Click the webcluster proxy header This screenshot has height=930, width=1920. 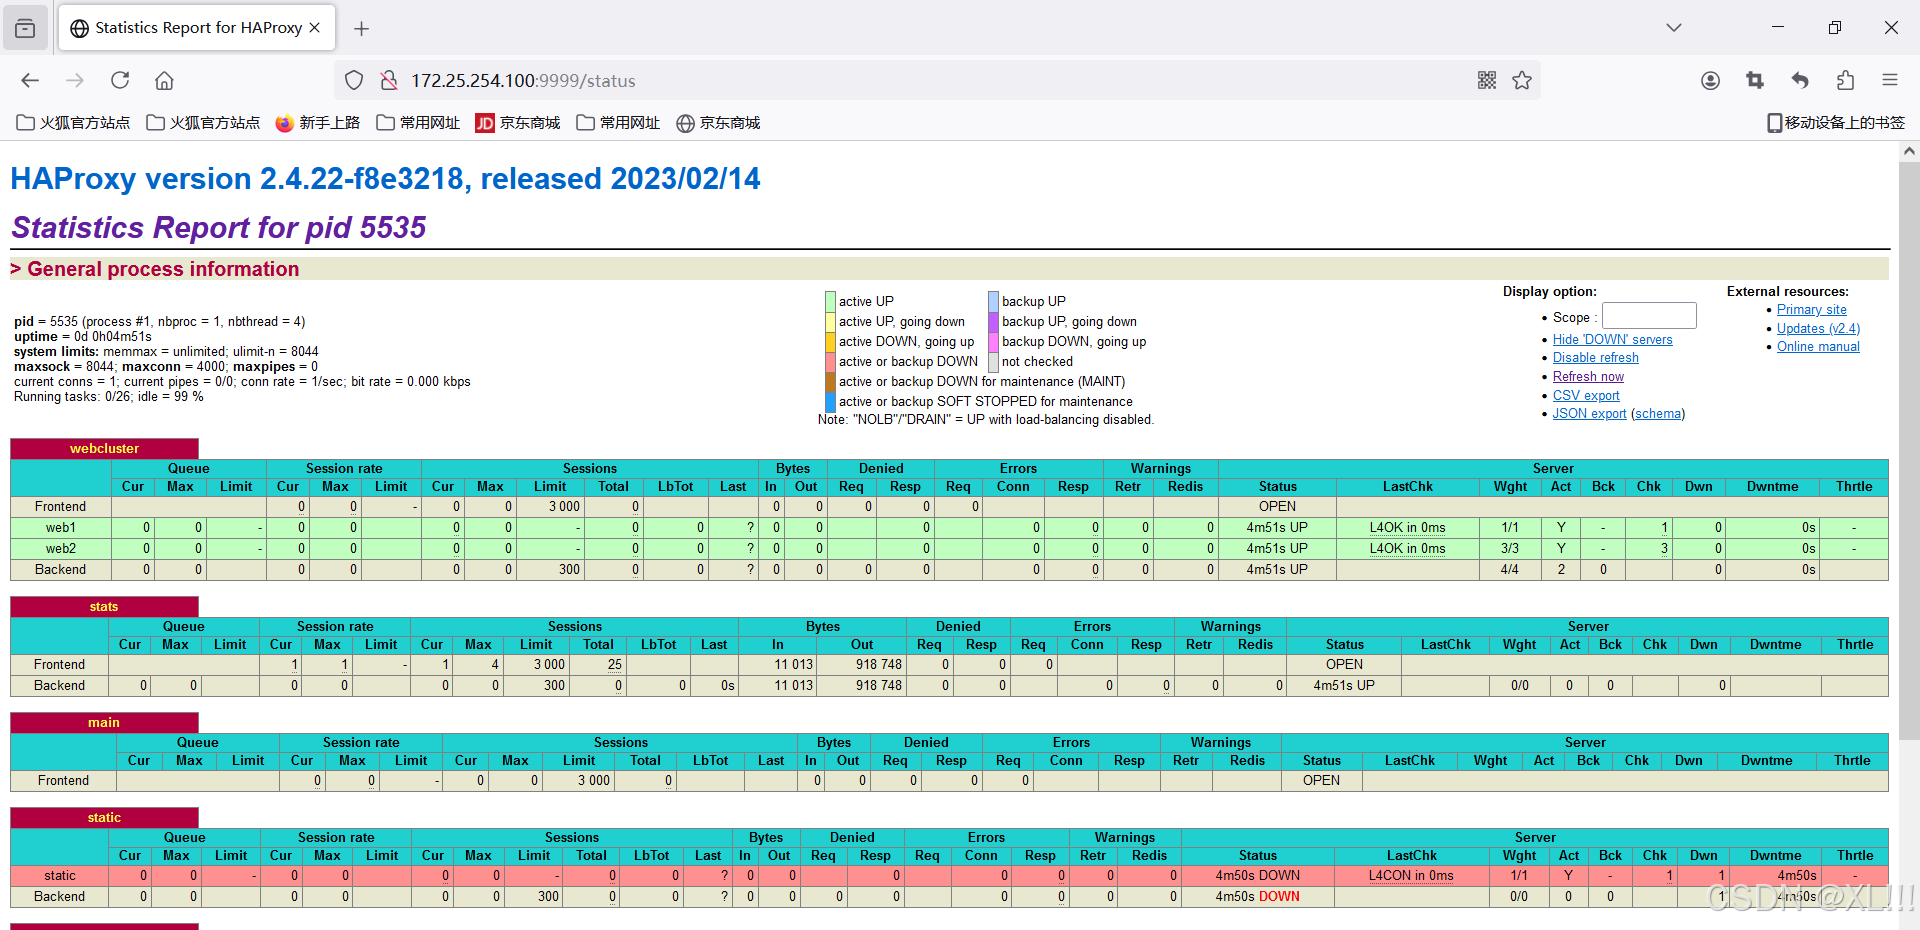(104, 449)
